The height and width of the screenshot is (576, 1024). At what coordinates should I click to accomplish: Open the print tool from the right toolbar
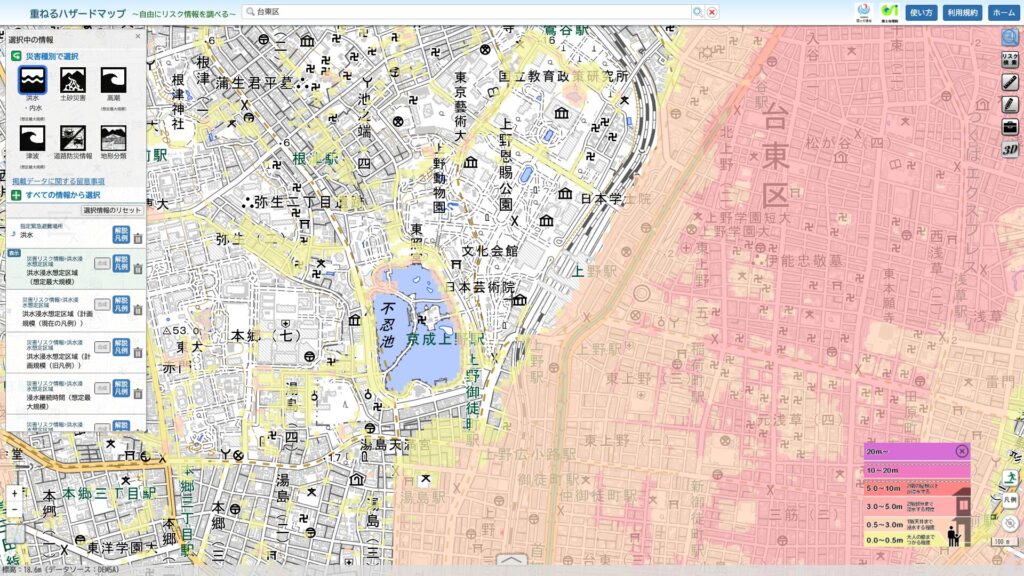click(1010, 127)
